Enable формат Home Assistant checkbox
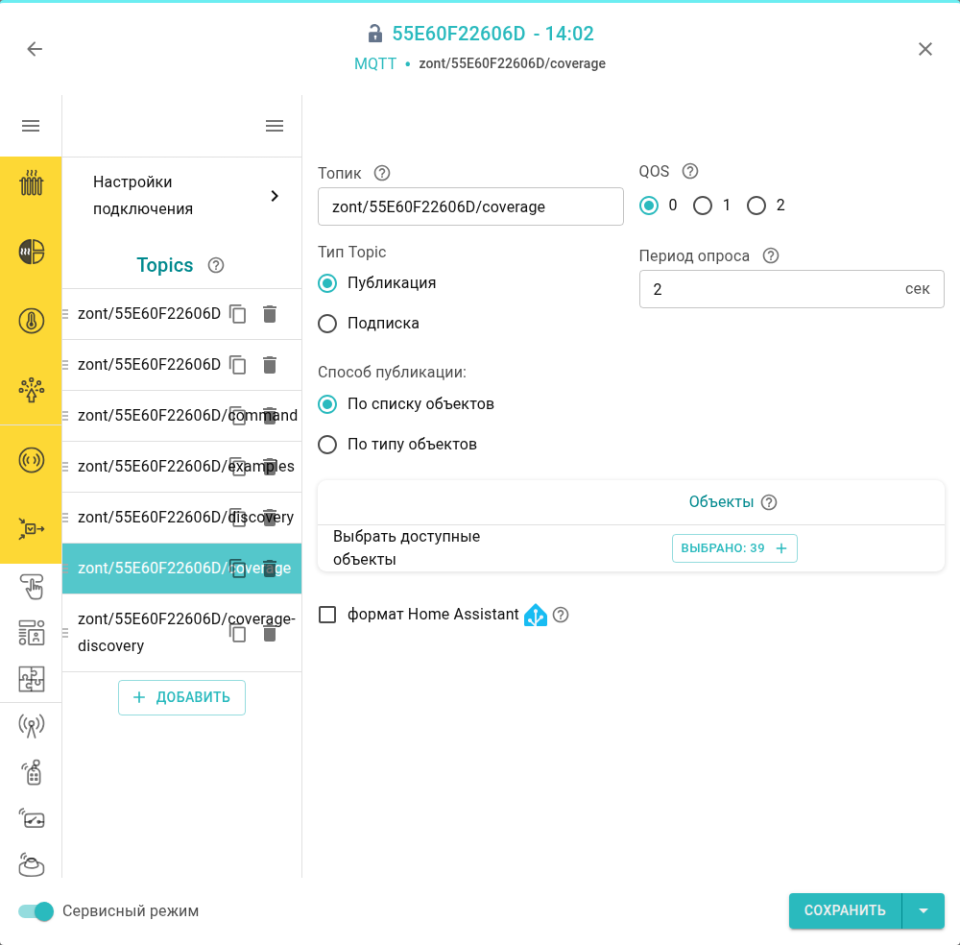 (328, 614)
